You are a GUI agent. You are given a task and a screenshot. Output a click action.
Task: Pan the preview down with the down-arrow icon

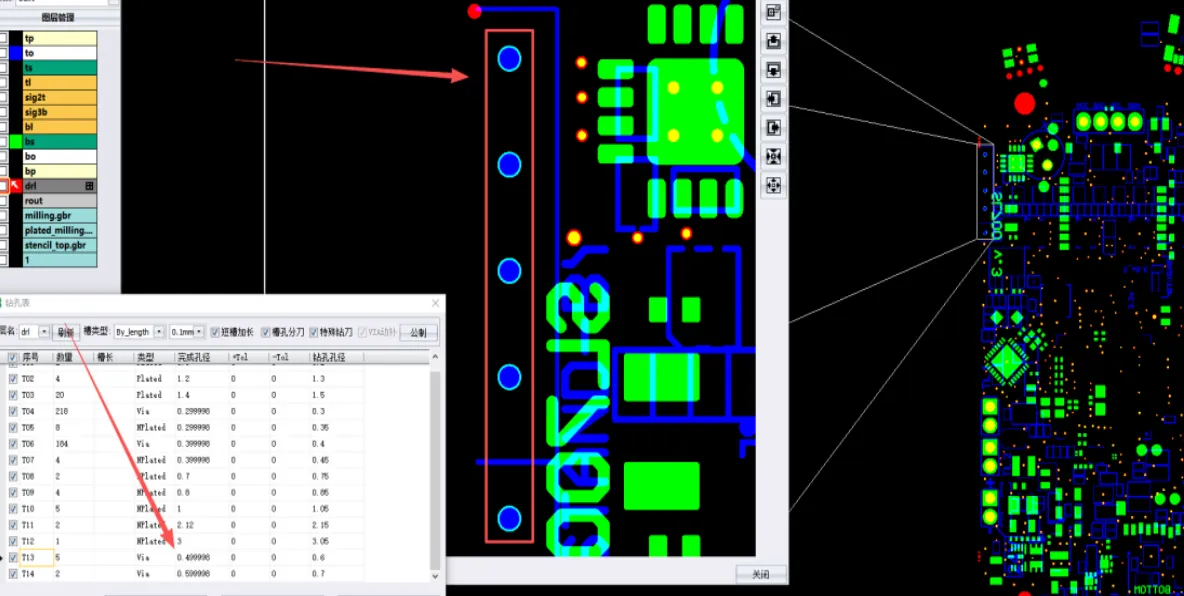coord(773,69)
